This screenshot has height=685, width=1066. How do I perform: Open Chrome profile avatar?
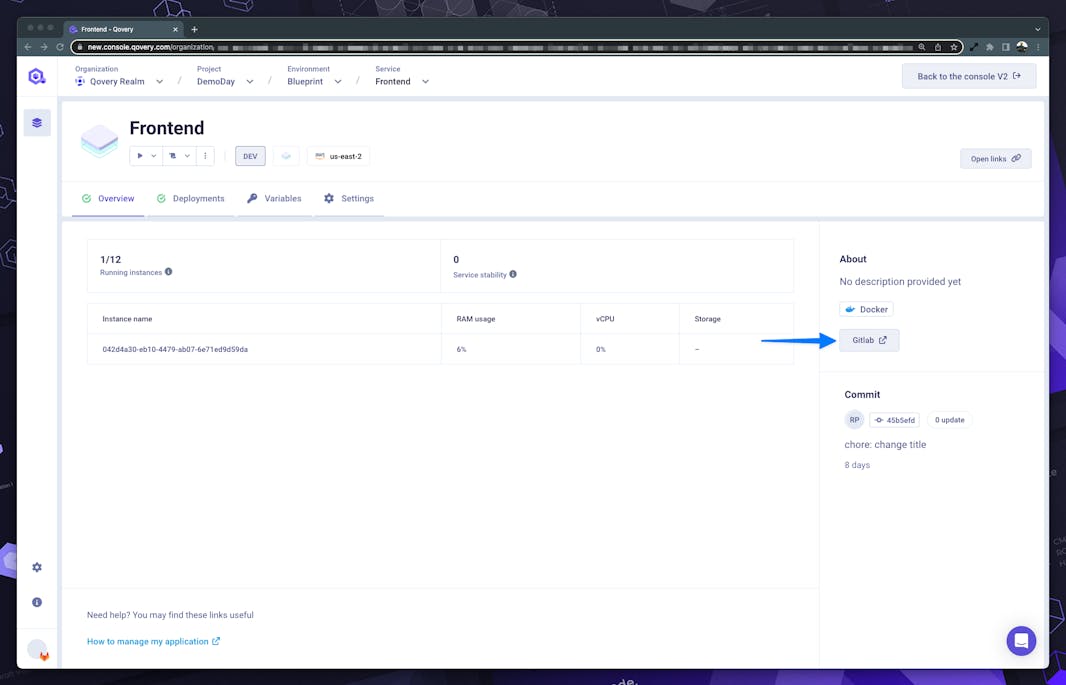tap(1022, 47)
